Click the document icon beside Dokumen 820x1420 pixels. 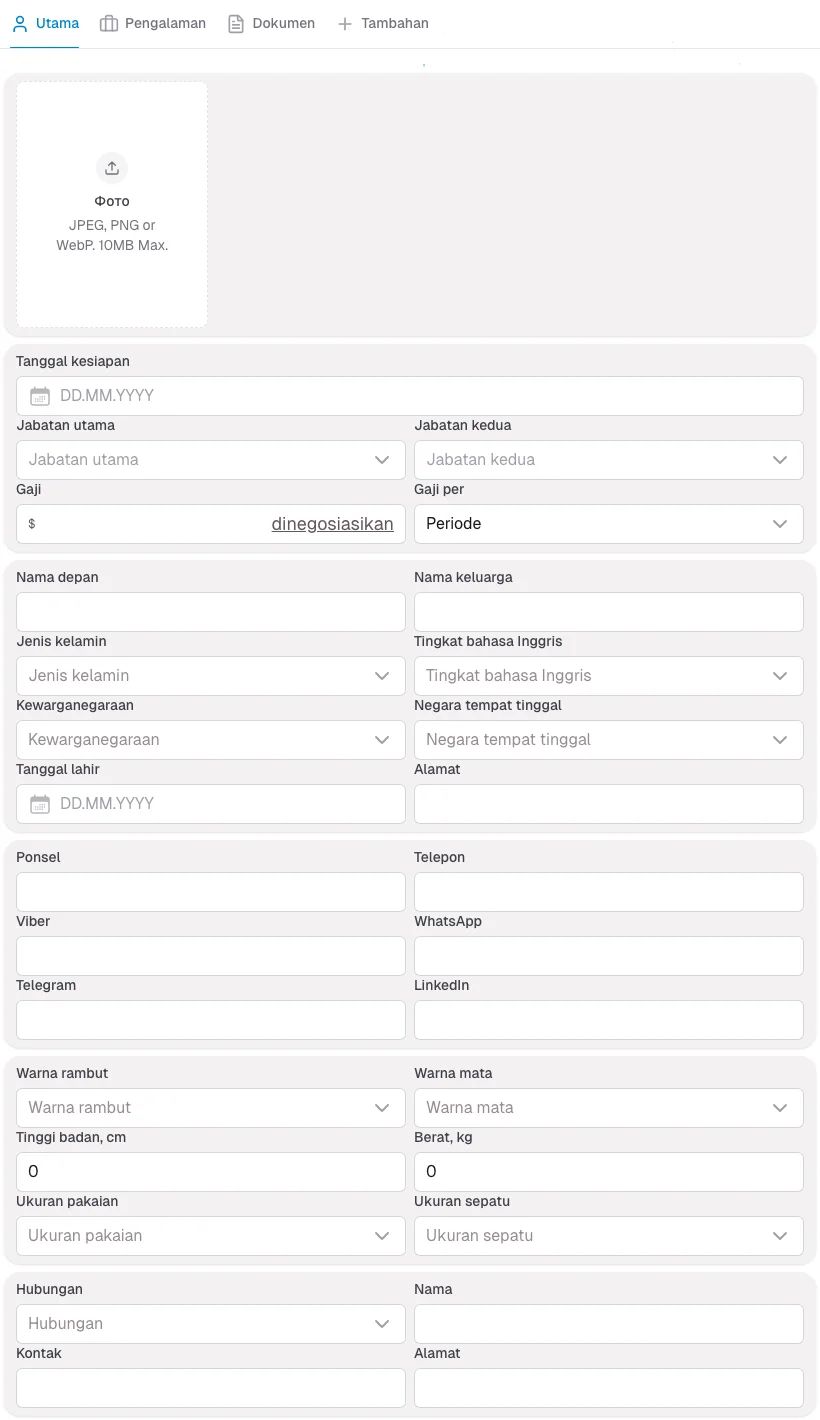(237, 22)
